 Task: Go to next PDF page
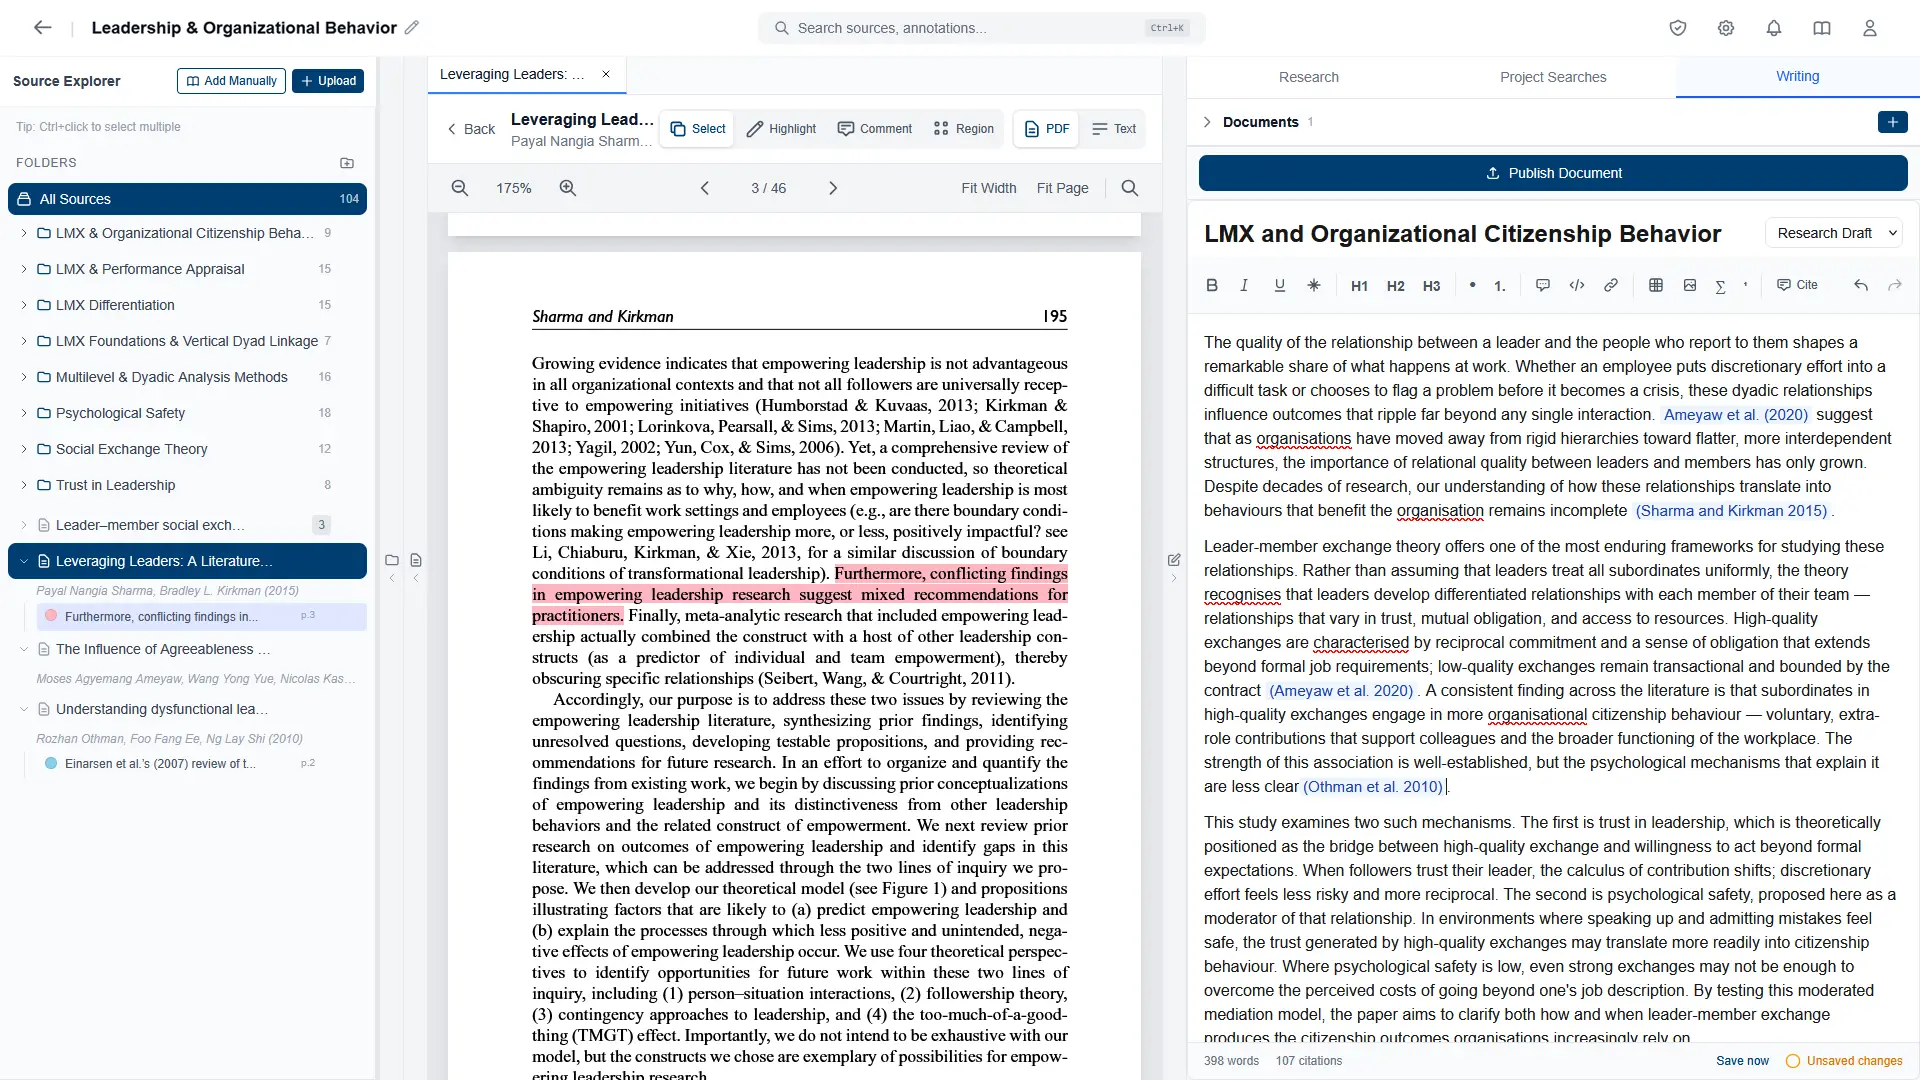click(x=833, y=188)
